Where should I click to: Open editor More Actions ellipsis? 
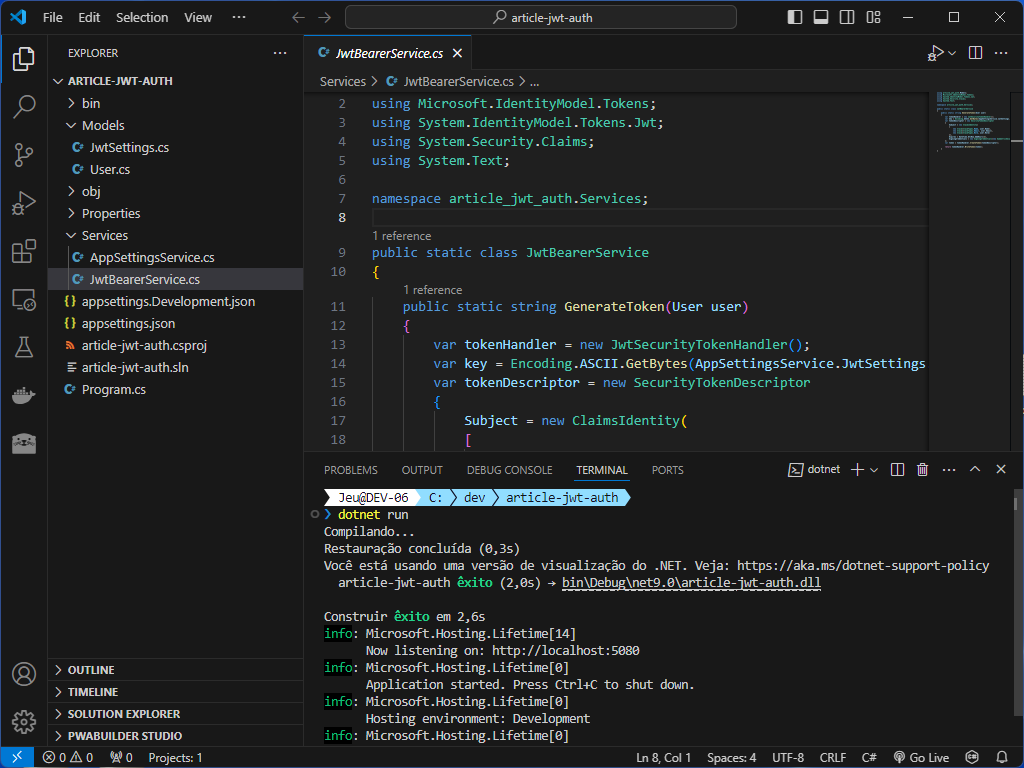point(1001,53)
